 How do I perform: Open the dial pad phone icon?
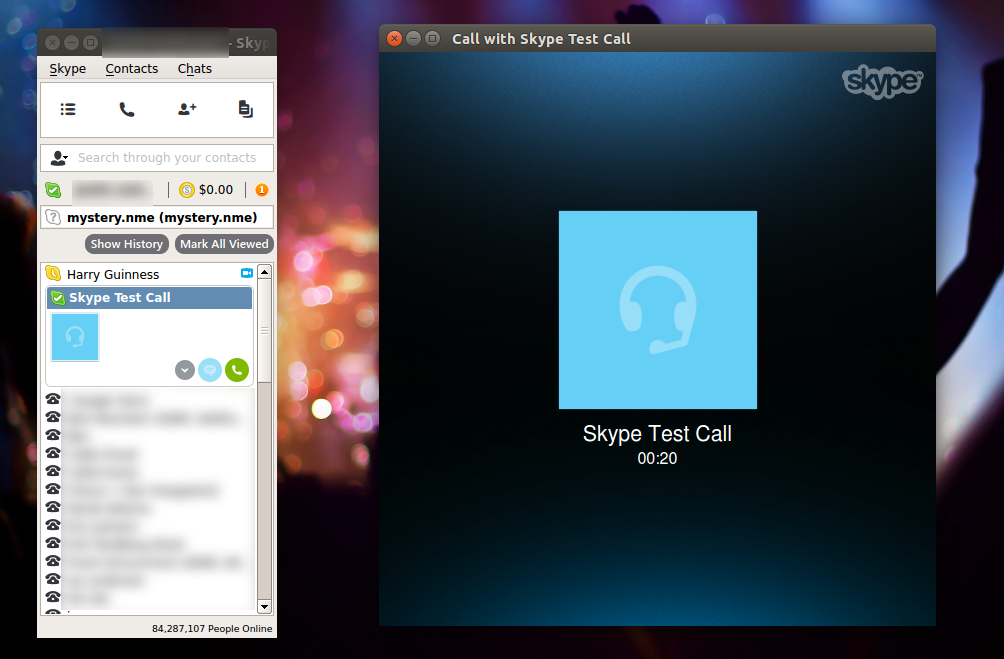click(x=127, y=110)
